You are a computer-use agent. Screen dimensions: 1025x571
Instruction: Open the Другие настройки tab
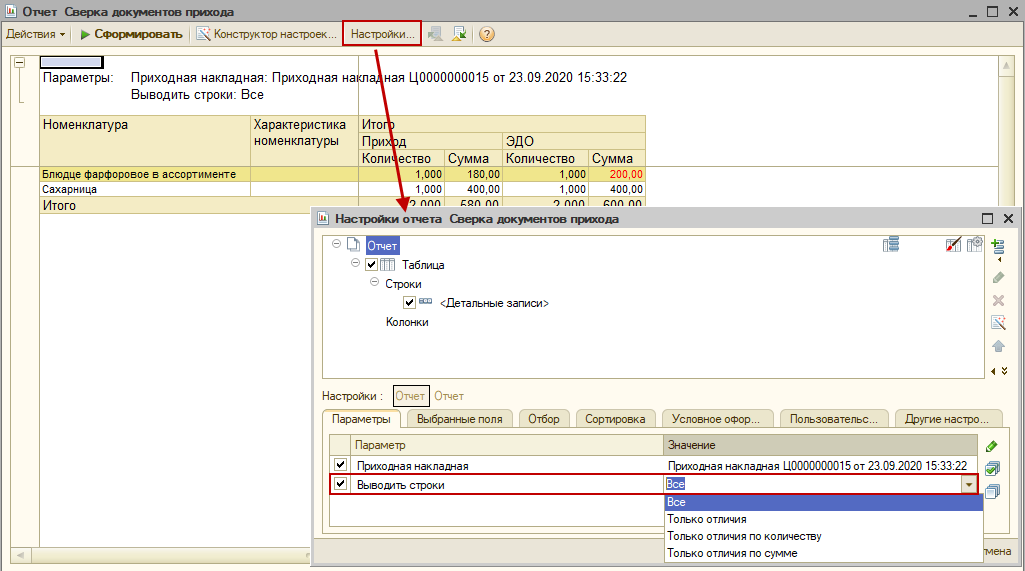(947, 419)
